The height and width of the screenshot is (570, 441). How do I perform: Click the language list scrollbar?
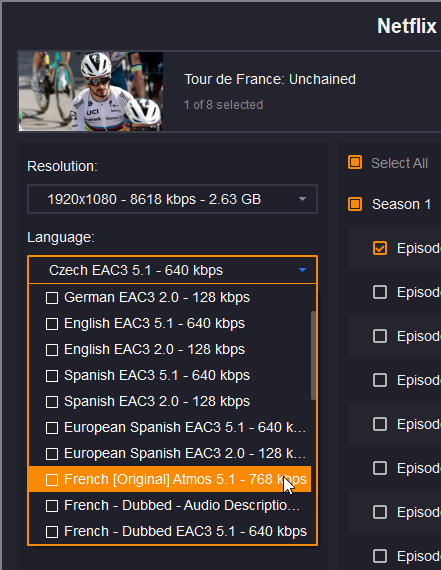pyautogui.click(x=313, y=356)
